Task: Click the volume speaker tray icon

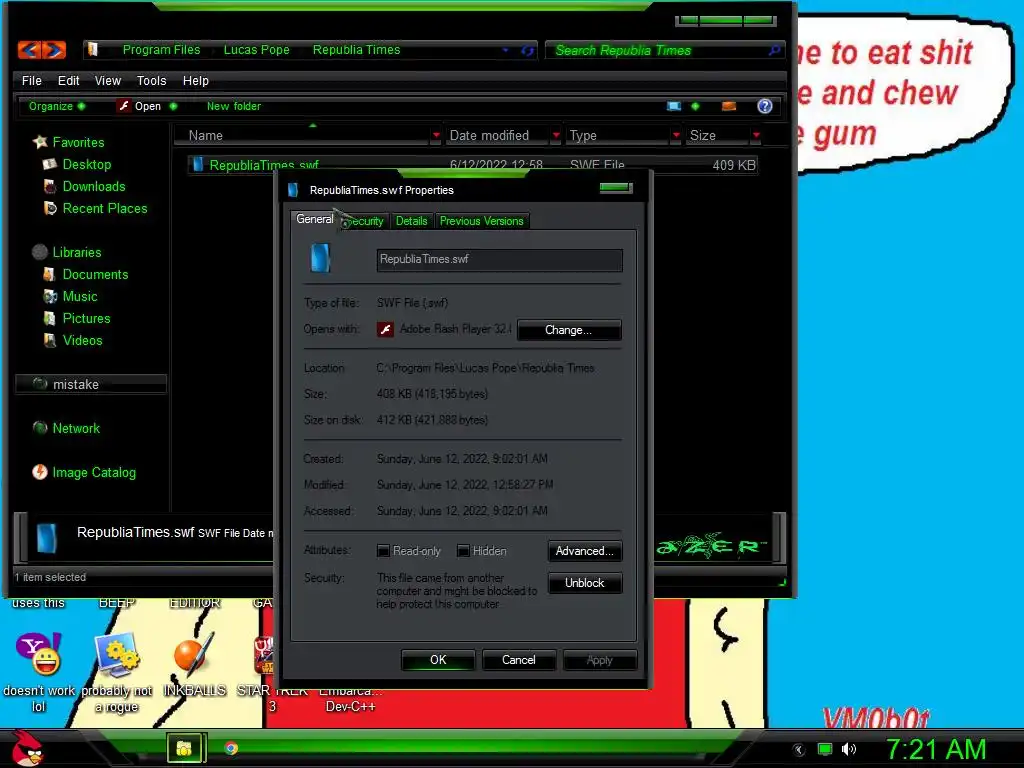Action: (848, 749)
